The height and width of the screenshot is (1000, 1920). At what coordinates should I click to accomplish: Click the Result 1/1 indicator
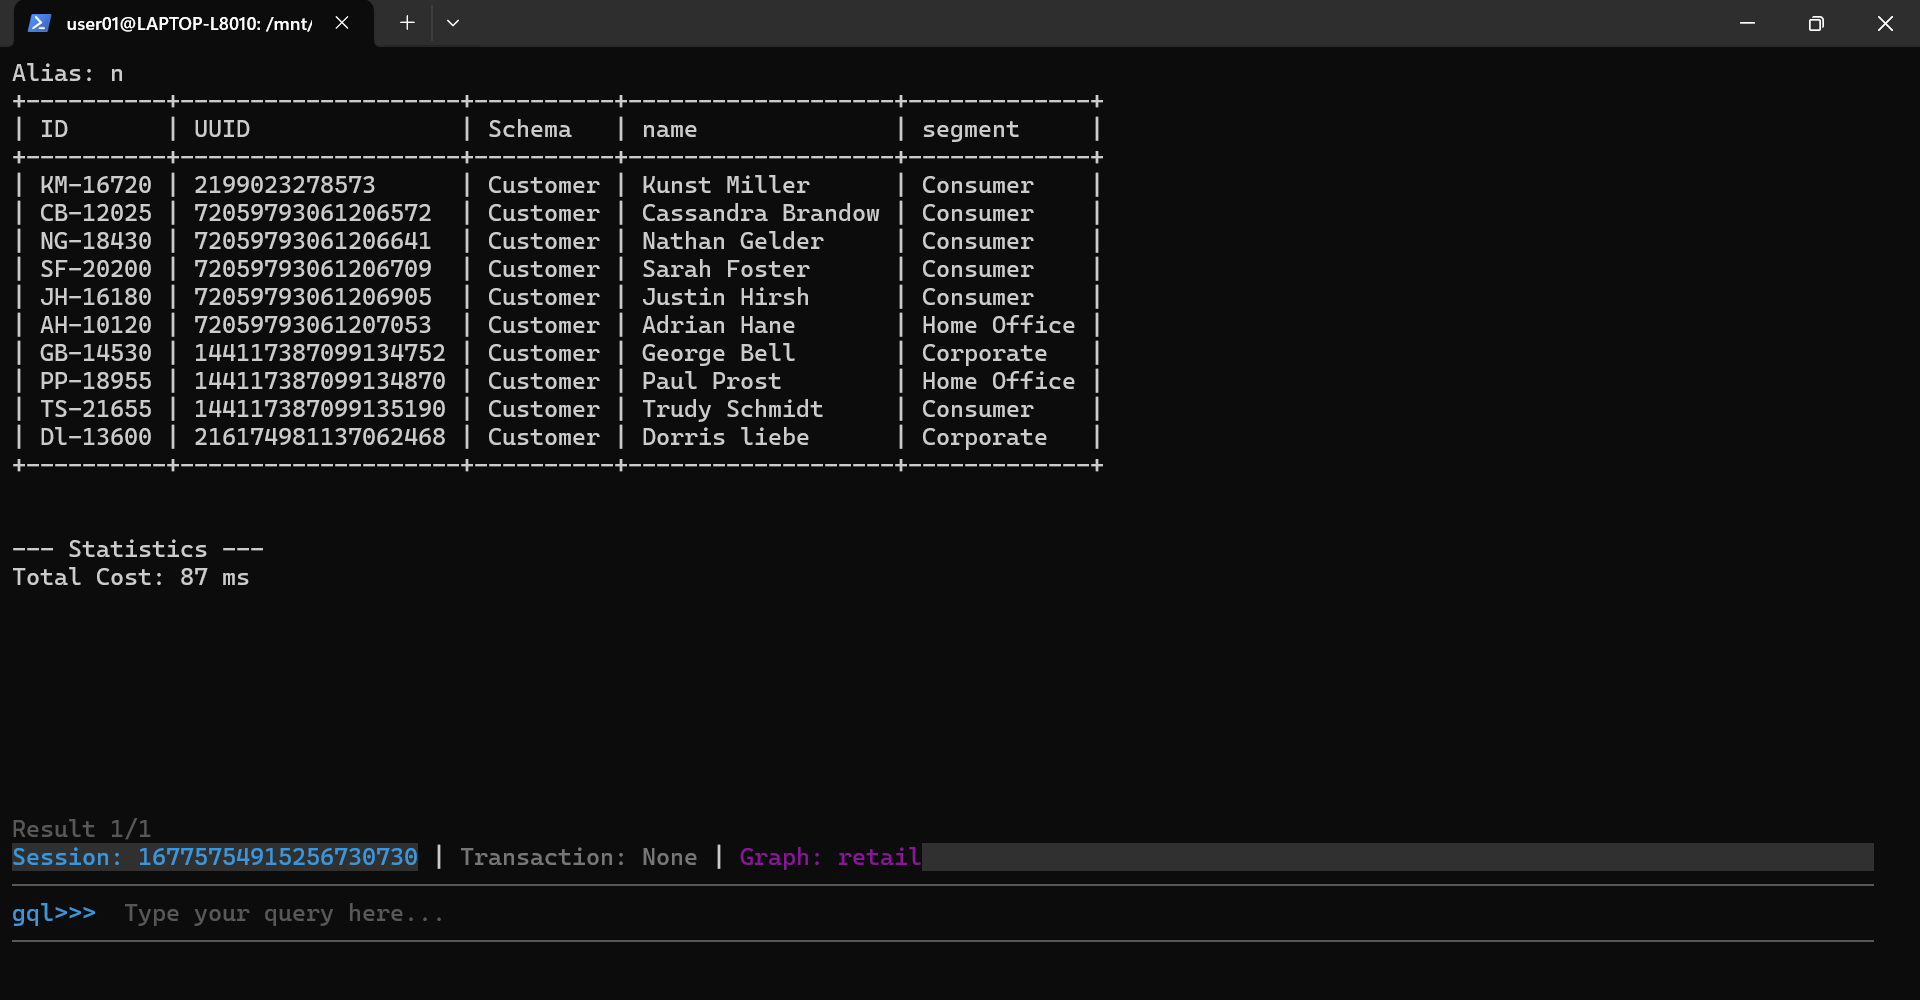click(x=82, y=829)
